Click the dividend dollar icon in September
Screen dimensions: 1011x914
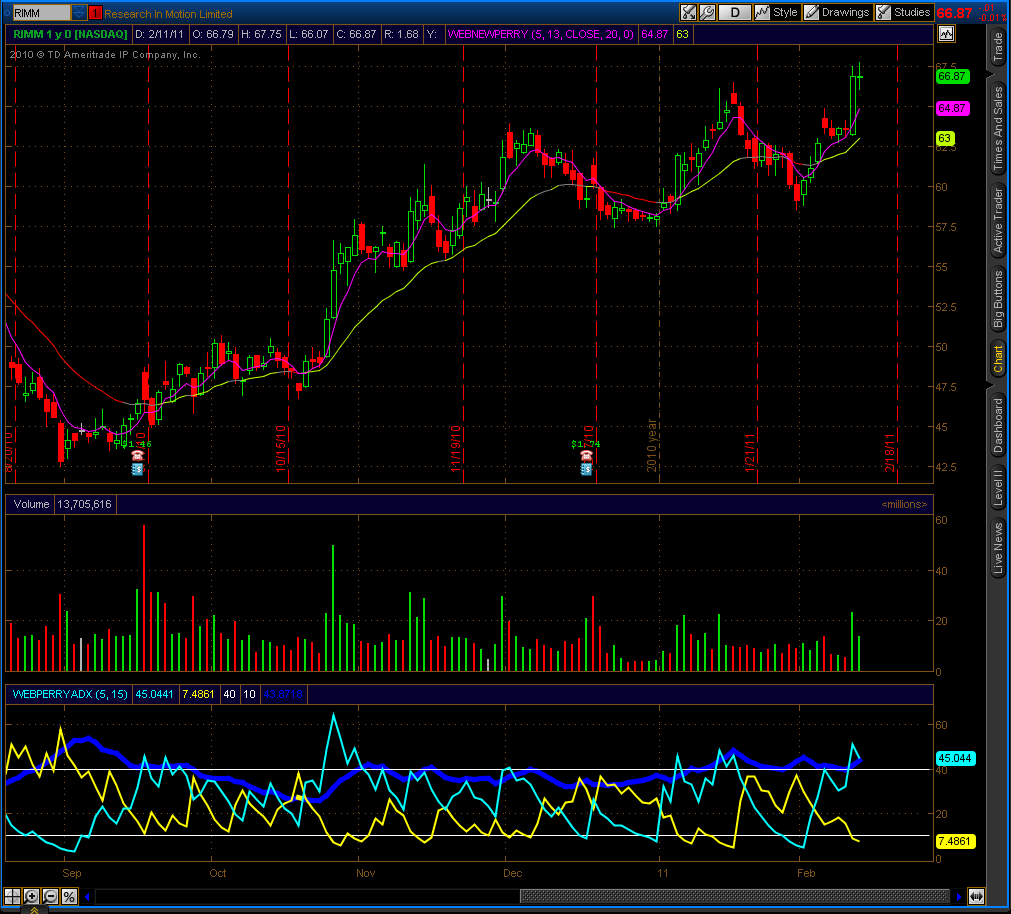[137, 469]
